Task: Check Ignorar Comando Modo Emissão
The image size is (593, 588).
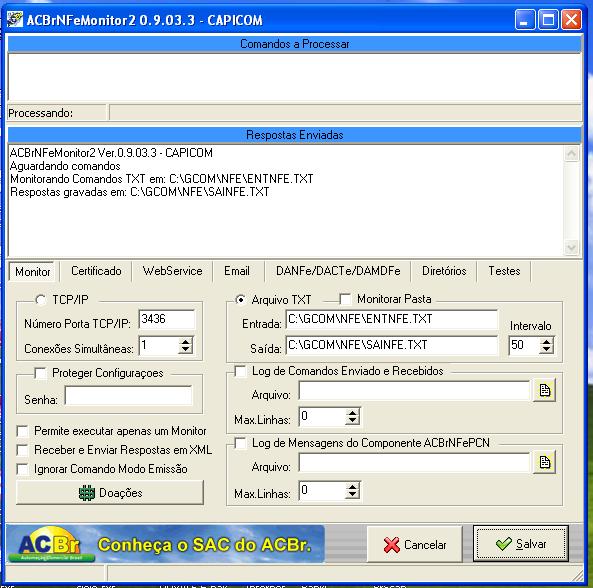Action: pos(22,469)
